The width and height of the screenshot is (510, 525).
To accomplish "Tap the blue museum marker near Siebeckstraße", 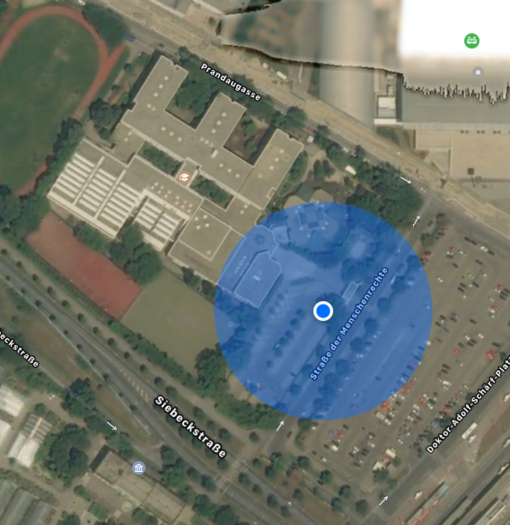I will coord(139,468).
